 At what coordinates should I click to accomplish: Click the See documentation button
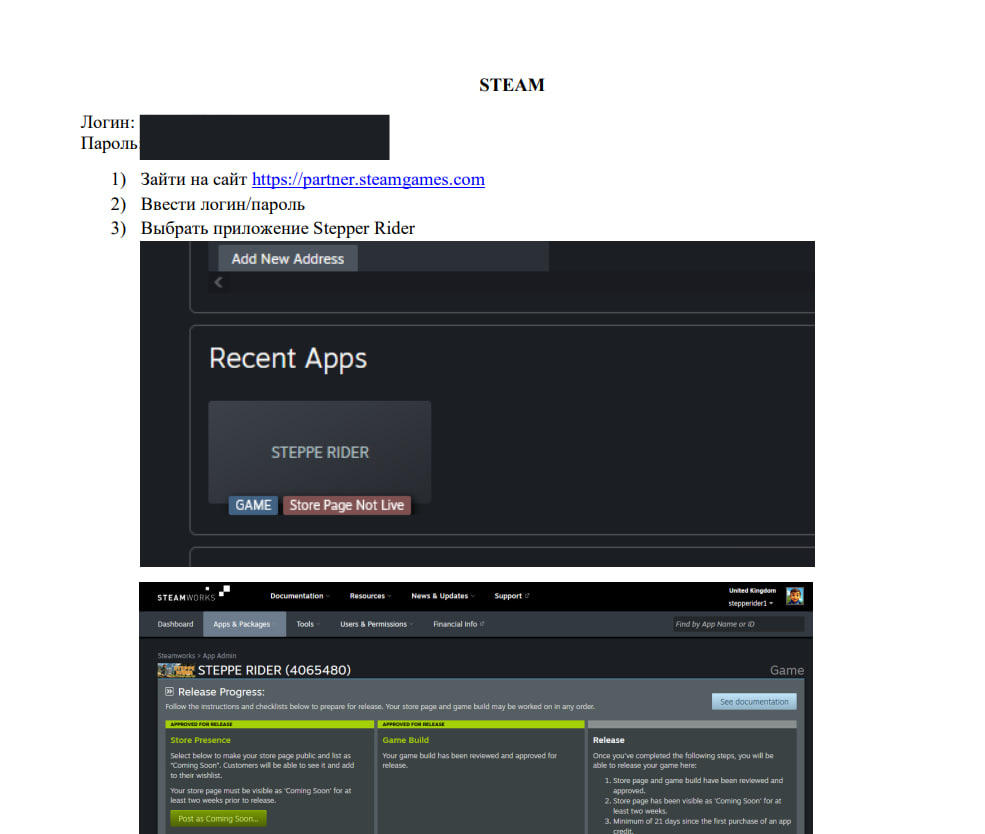pyautogui.click(x=754, y=701)
